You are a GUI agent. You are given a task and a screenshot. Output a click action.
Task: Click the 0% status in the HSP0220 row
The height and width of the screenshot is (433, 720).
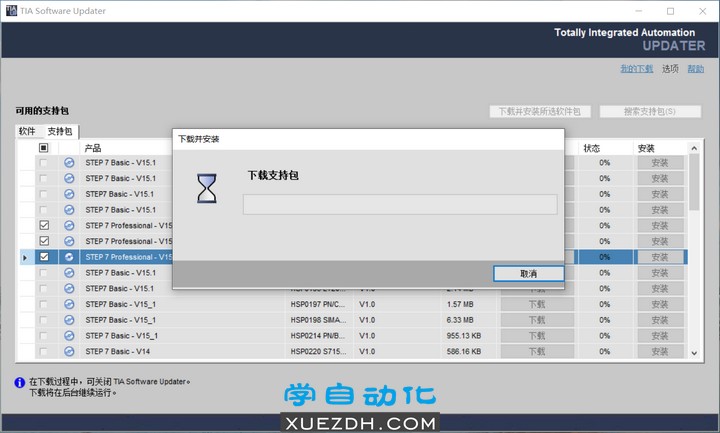[605, 351]
